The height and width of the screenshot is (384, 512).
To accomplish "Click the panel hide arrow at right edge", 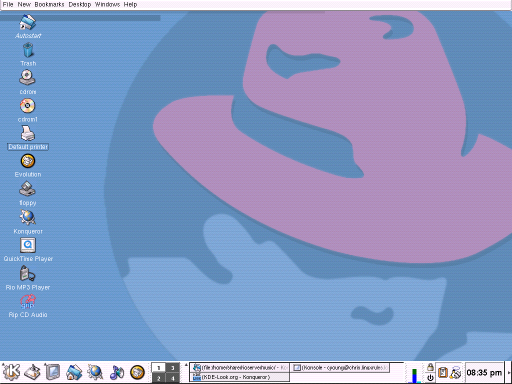I will 509,372.
